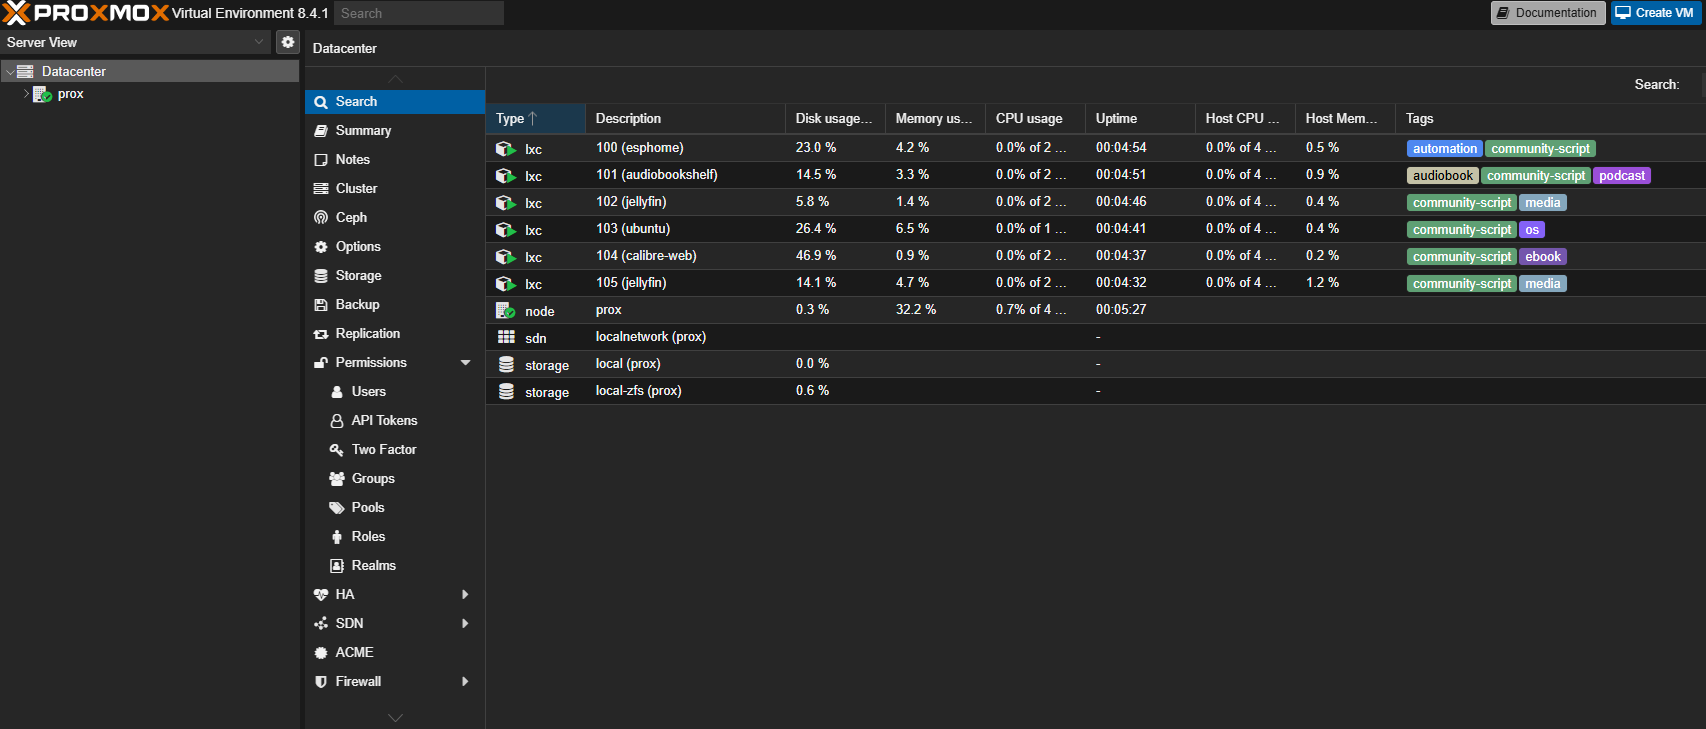Click the Storage database icon in sidebar
Viewport: 1706px width, 729px height.
(x=321, y=275)
